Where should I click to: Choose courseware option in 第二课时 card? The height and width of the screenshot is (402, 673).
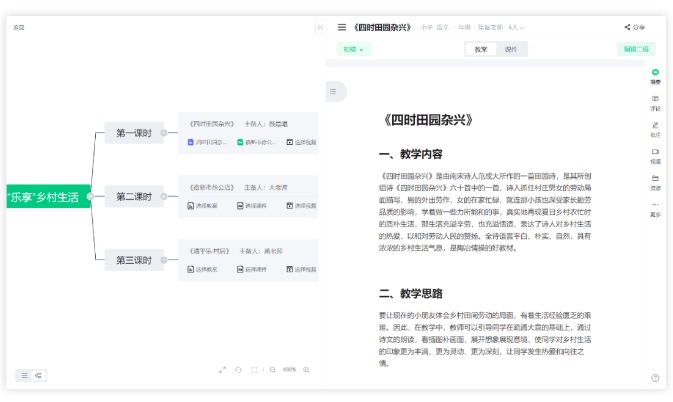coord(252,206)
